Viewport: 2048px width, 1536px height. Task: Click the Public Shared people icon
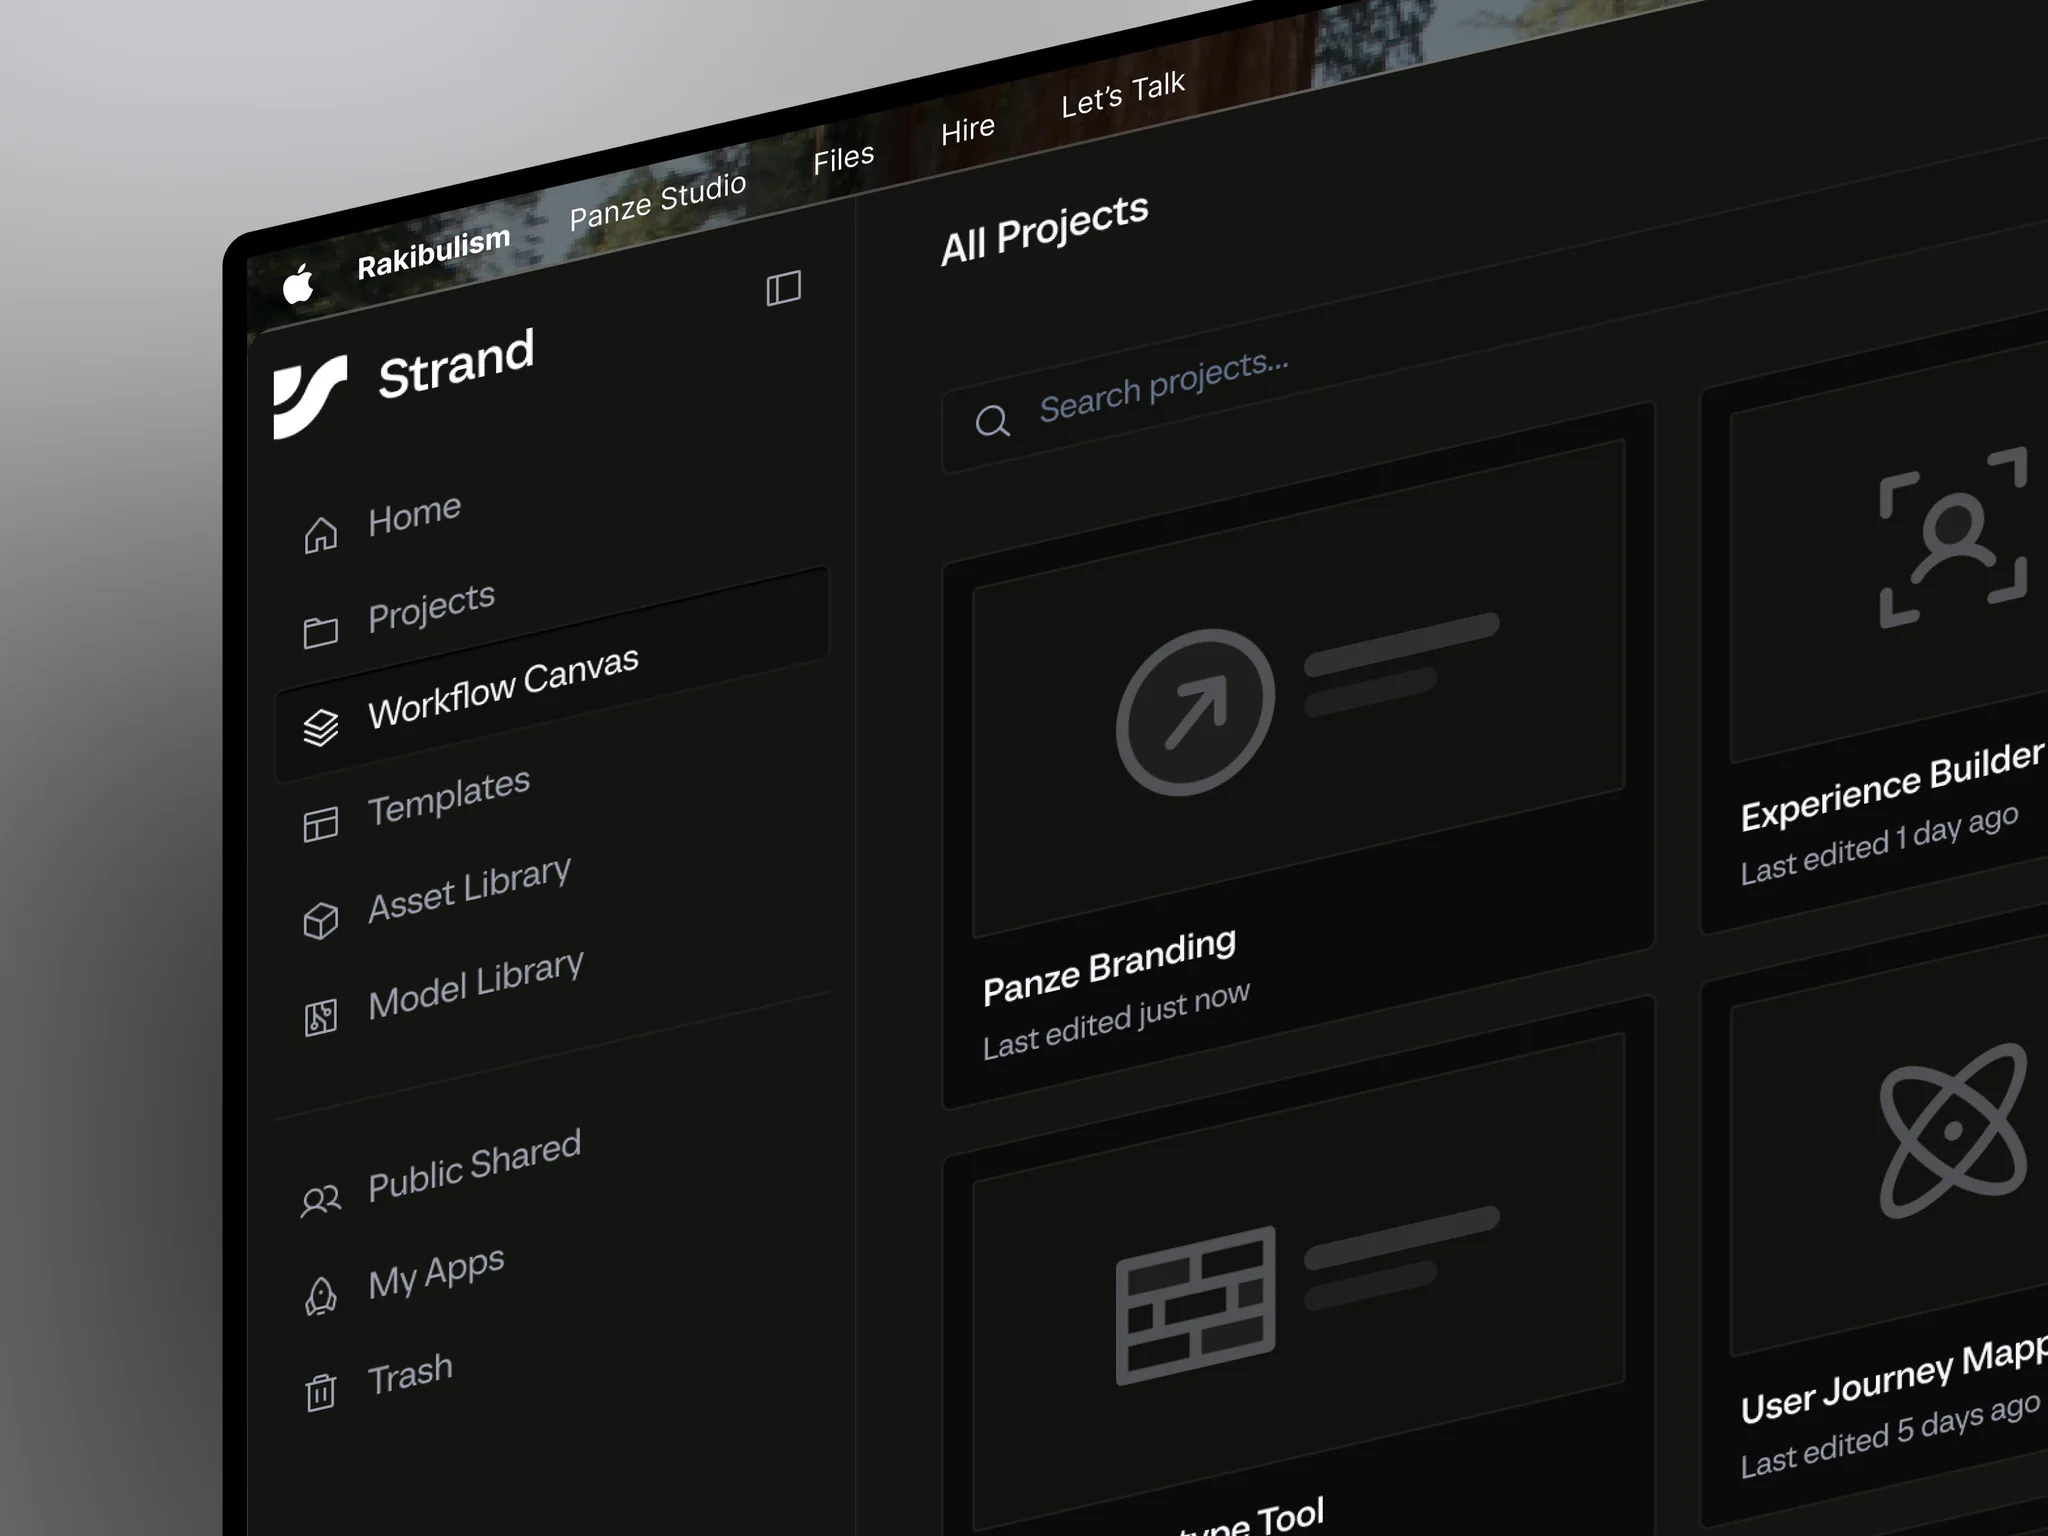pos(320,1199)
